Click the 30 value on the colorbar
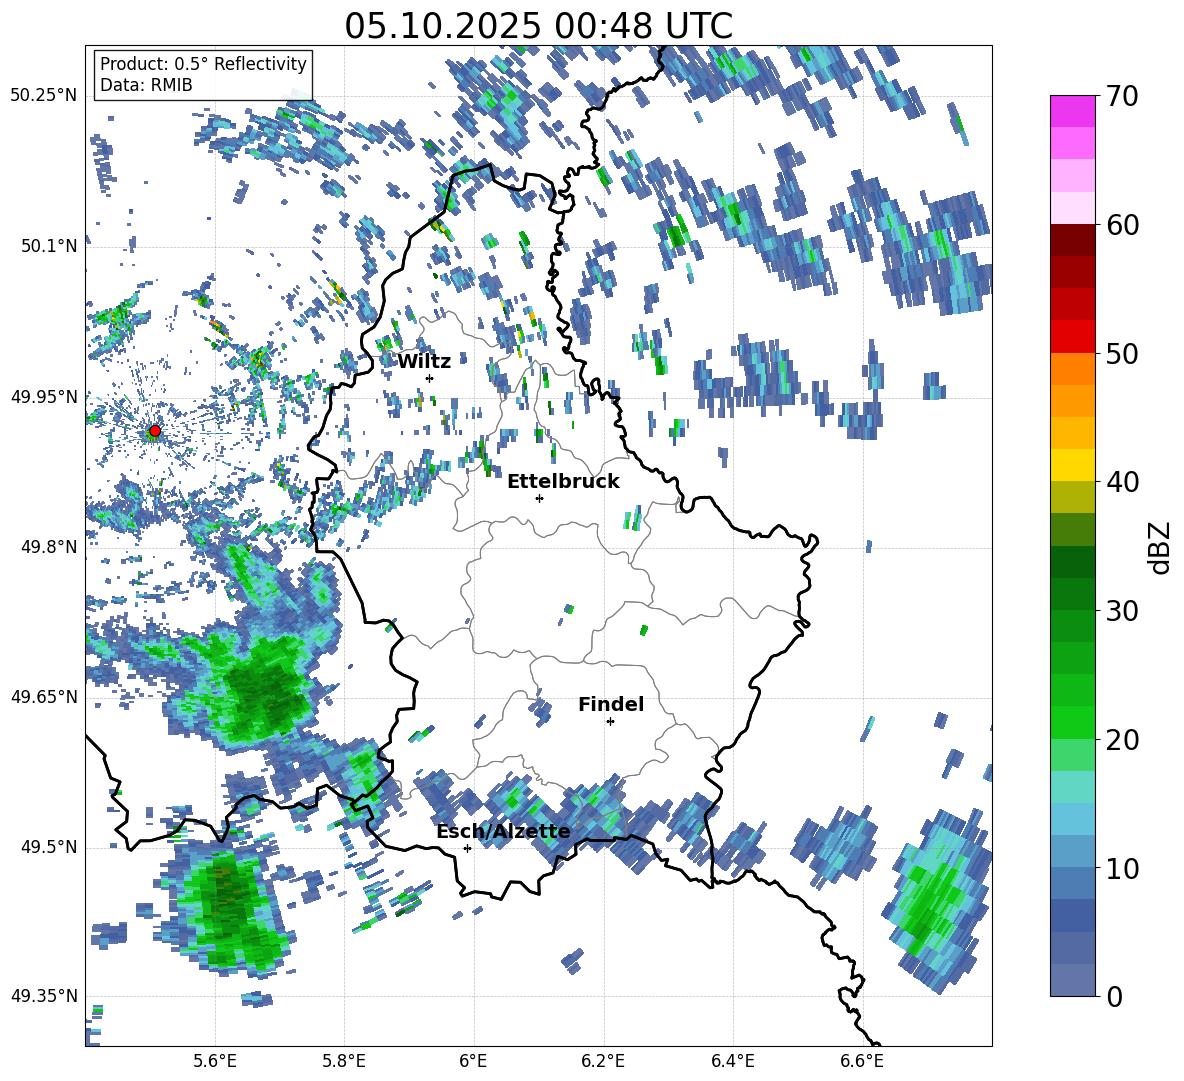 [x=1121, y=611]
